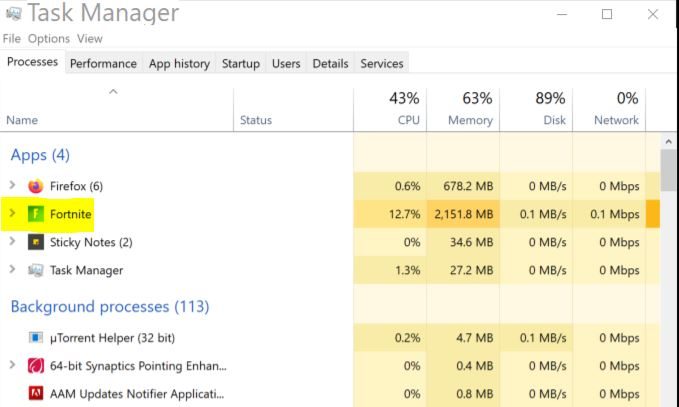This screenshot has width=679, height=407.
Task: Expand the Firefox process group
Action: point(13,185)
